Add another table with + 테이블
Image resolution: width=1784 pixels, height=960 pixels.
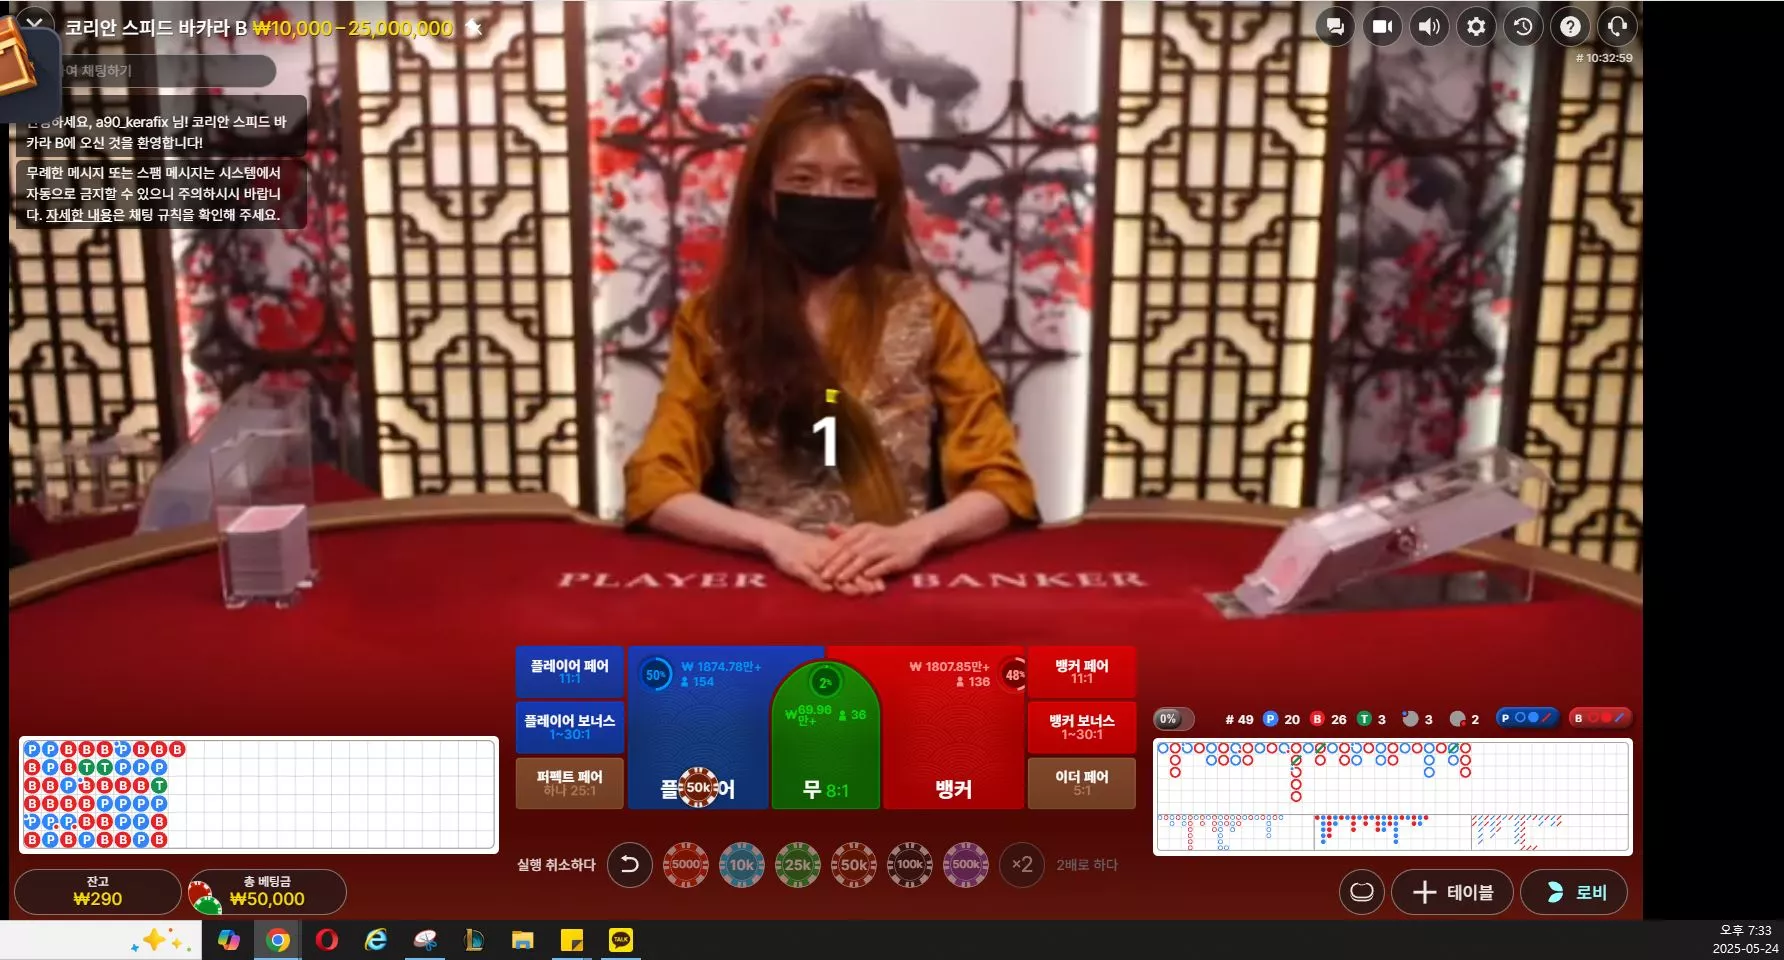click(x=1453, y=892)
